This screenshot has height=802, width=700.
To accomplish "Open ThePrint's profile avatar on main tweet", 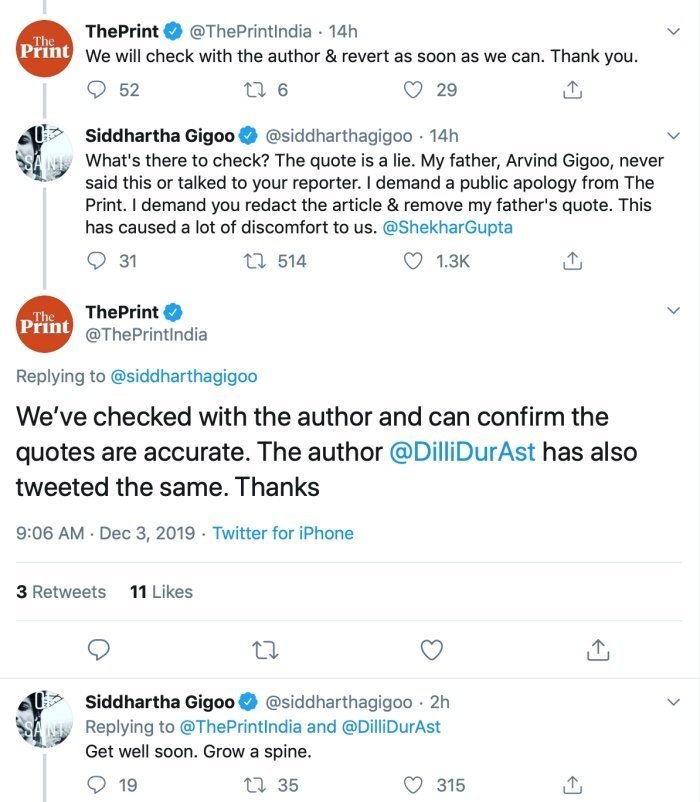I will (45, 323).
